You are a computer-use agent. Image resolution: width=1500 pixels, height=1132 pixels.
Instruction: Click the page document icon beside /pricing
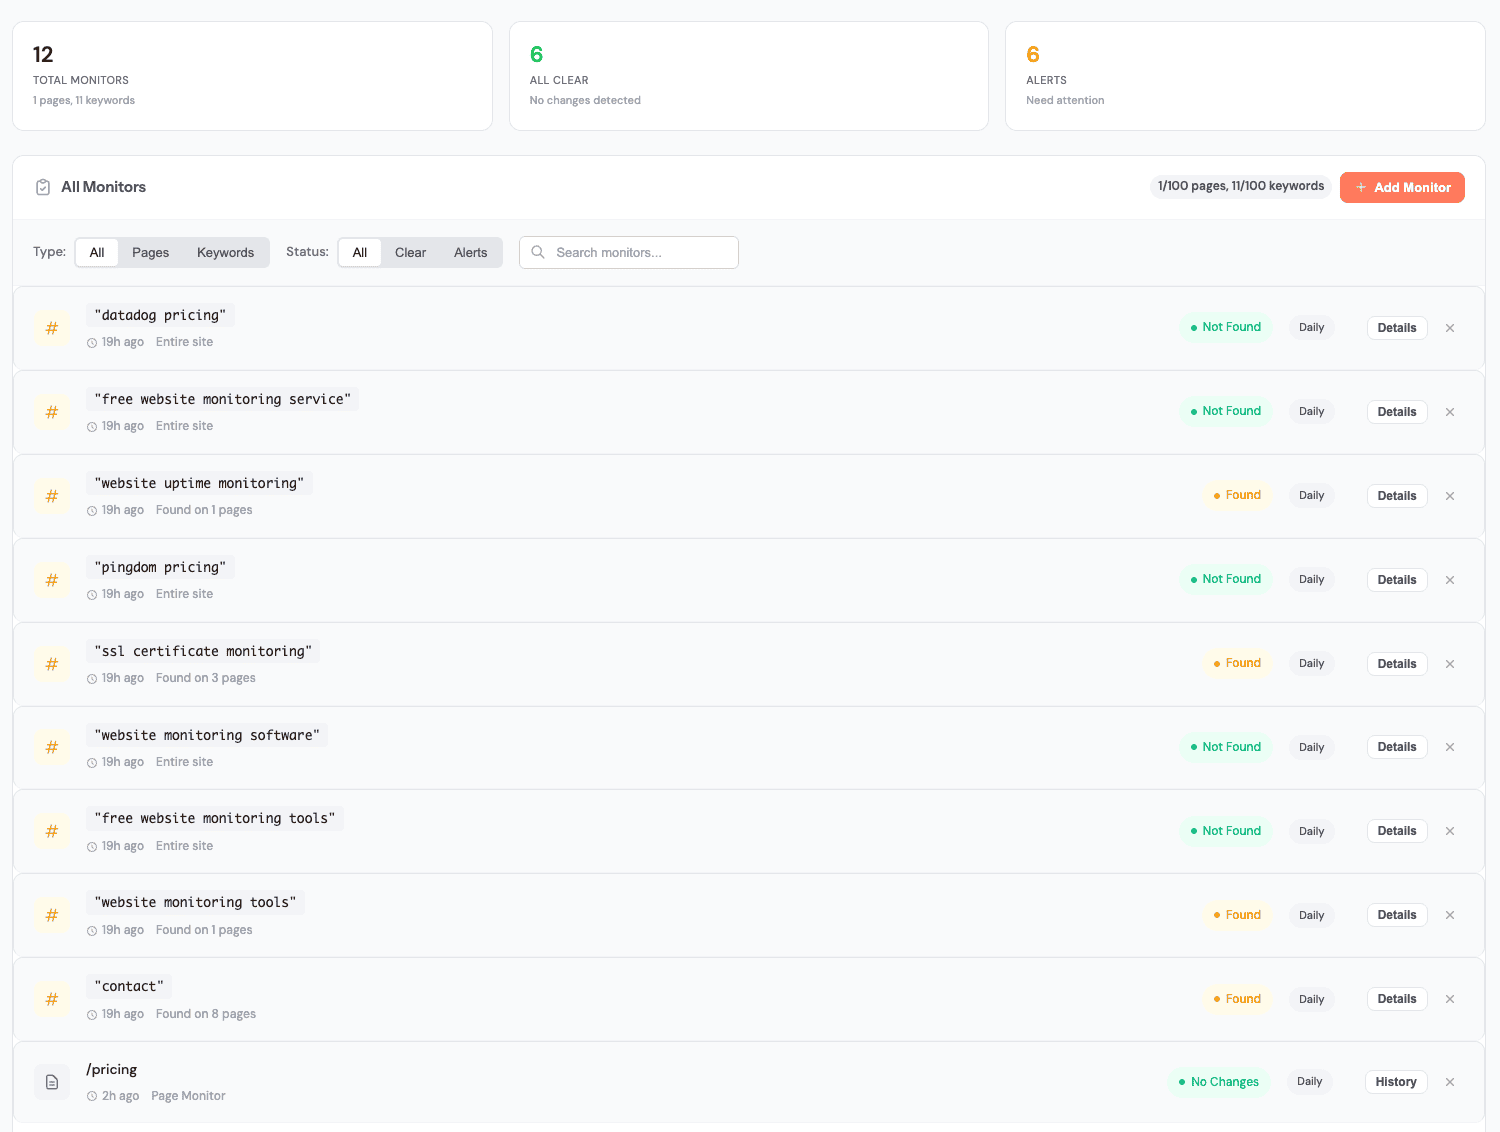[52, 1082]
